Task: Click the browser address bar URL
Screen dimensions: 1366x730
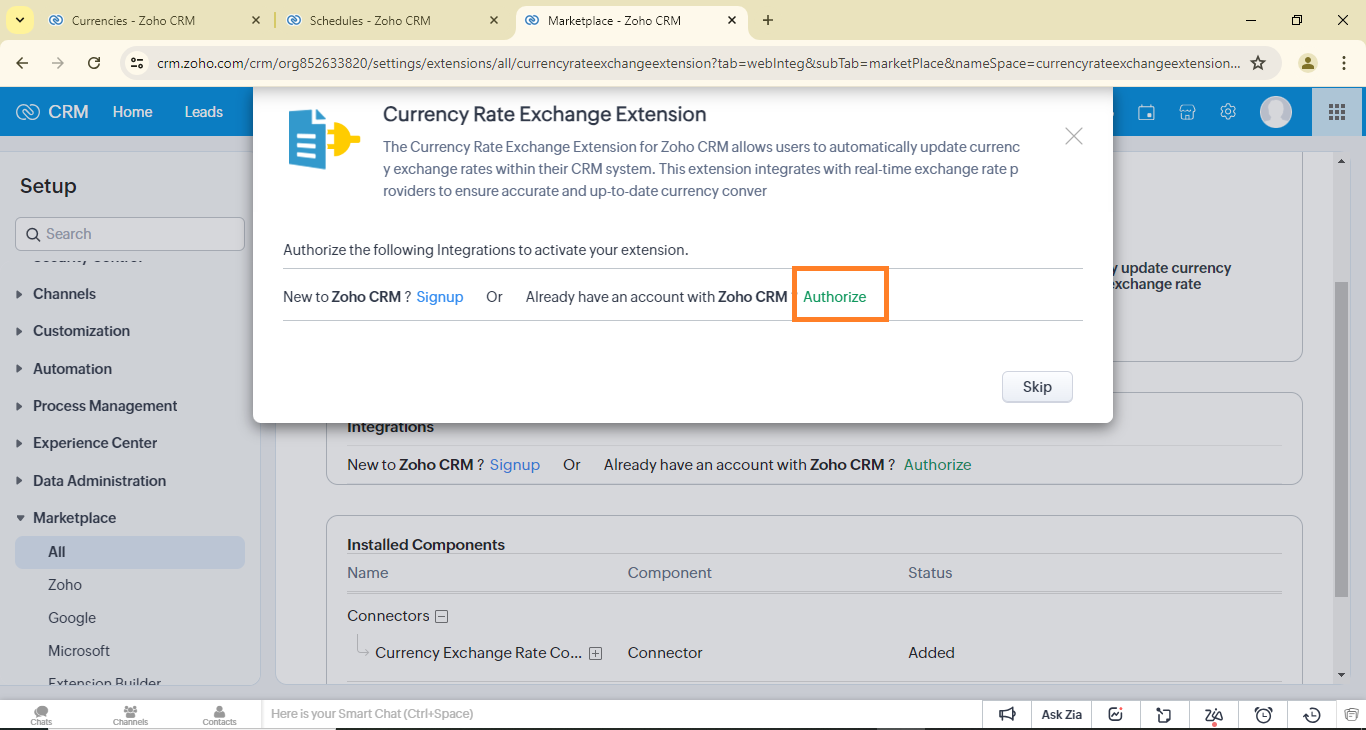Action: pyautogui.click(x=698, y=63)
